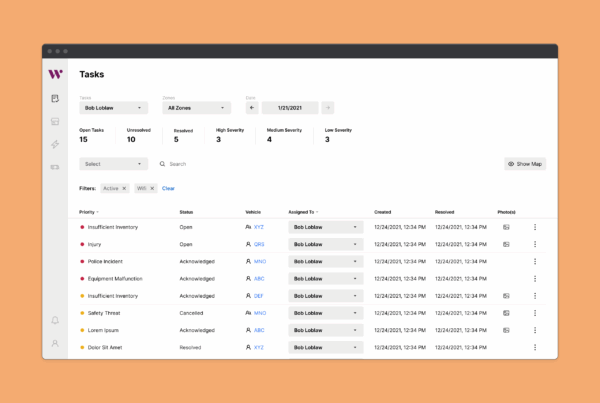Open vehicle MNO link in Police Incident row
Image resolution: width=600 pixels, height=403 pixels.
click(x=260, y=261)
